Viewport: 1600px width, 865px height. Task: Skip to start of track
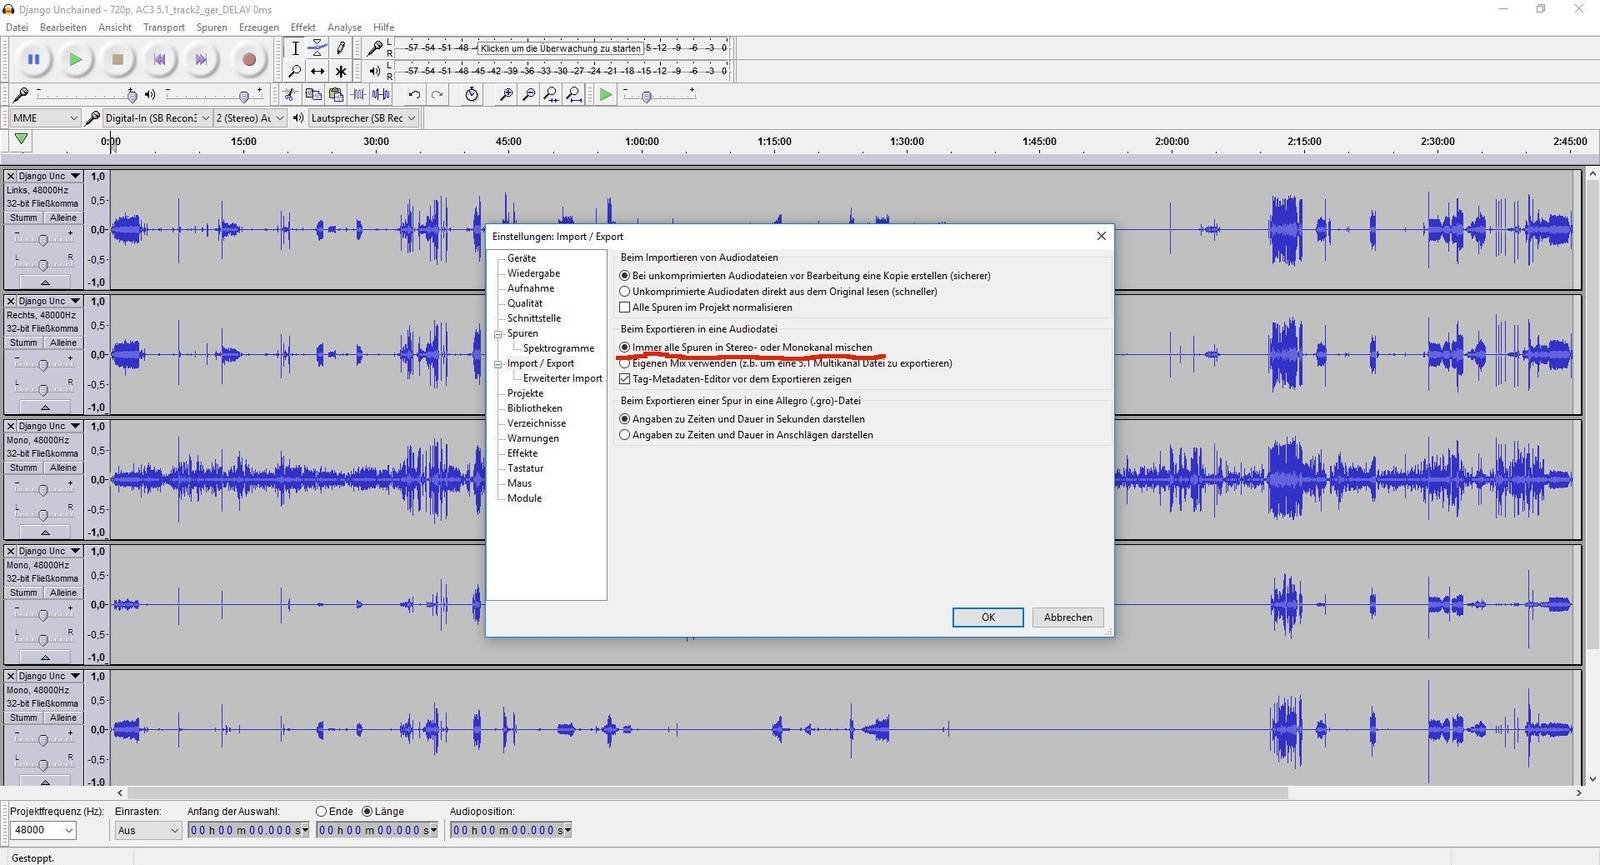[159, 60]
